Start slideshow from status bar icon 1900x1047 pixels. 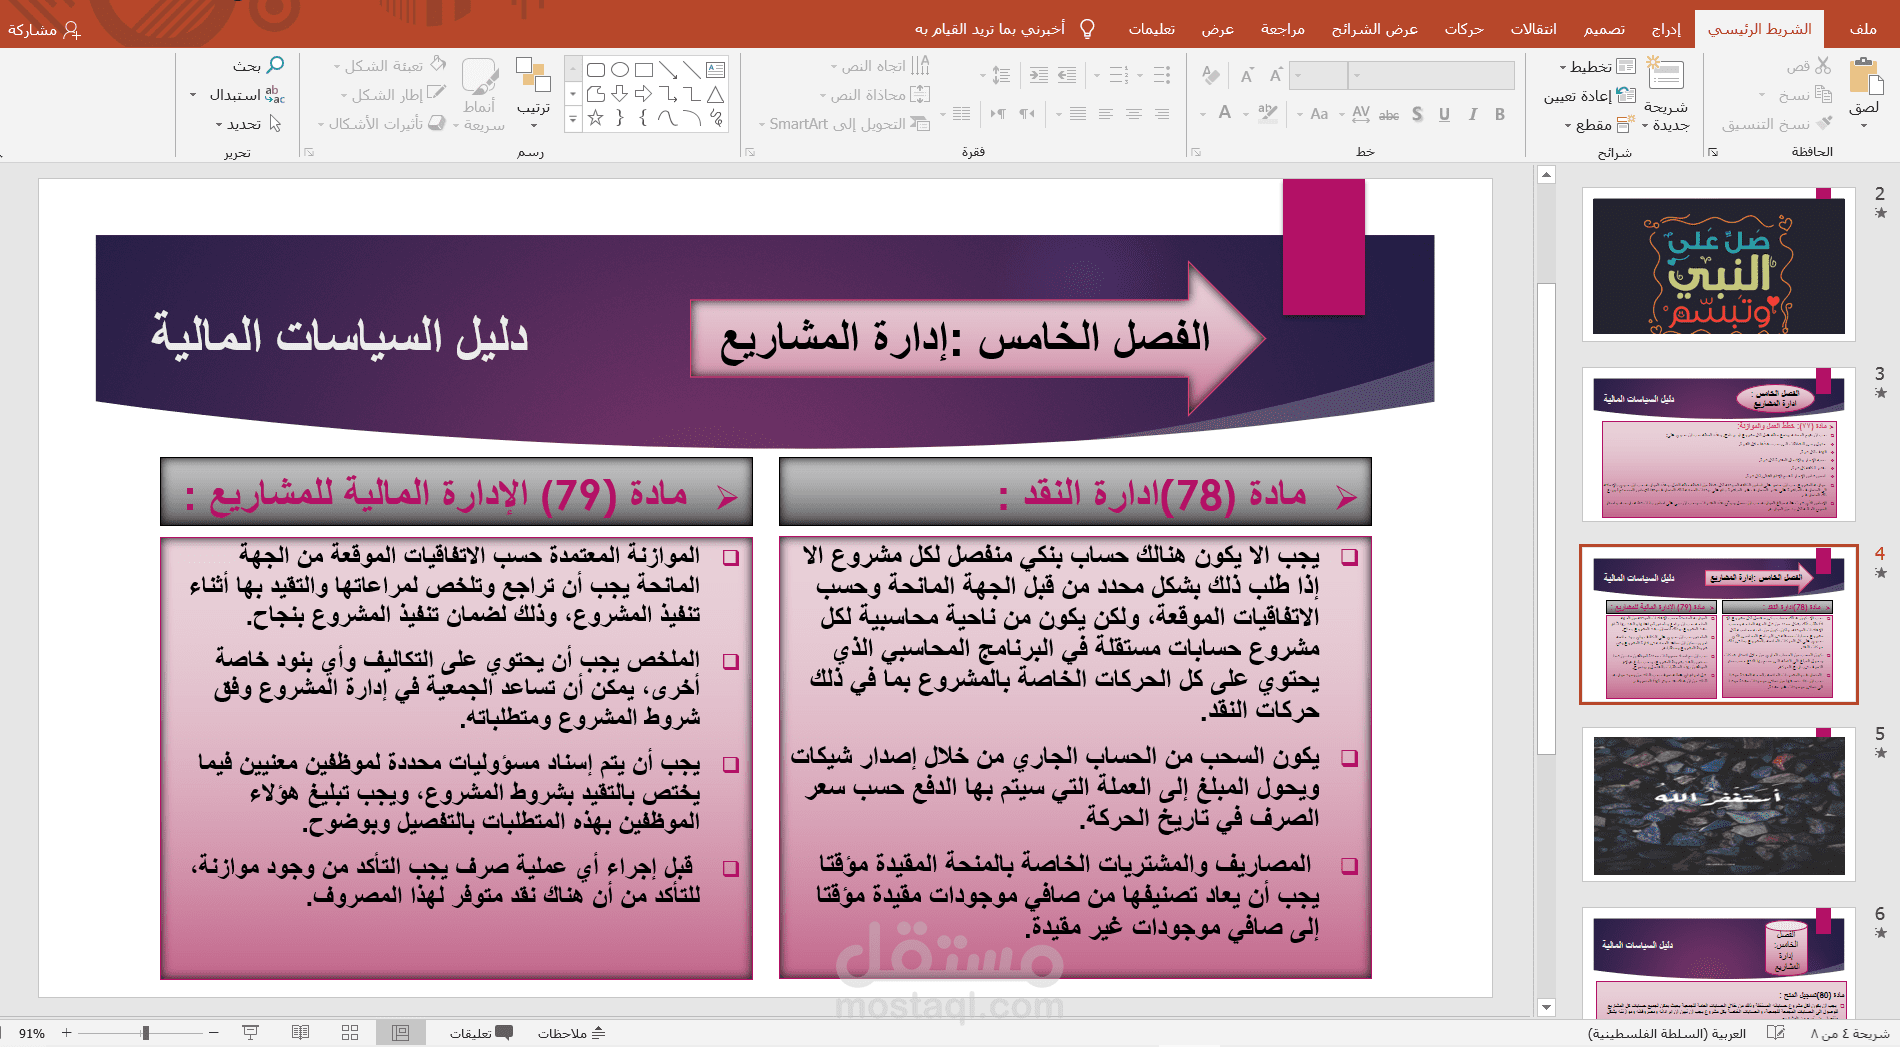coord(250,1031)
